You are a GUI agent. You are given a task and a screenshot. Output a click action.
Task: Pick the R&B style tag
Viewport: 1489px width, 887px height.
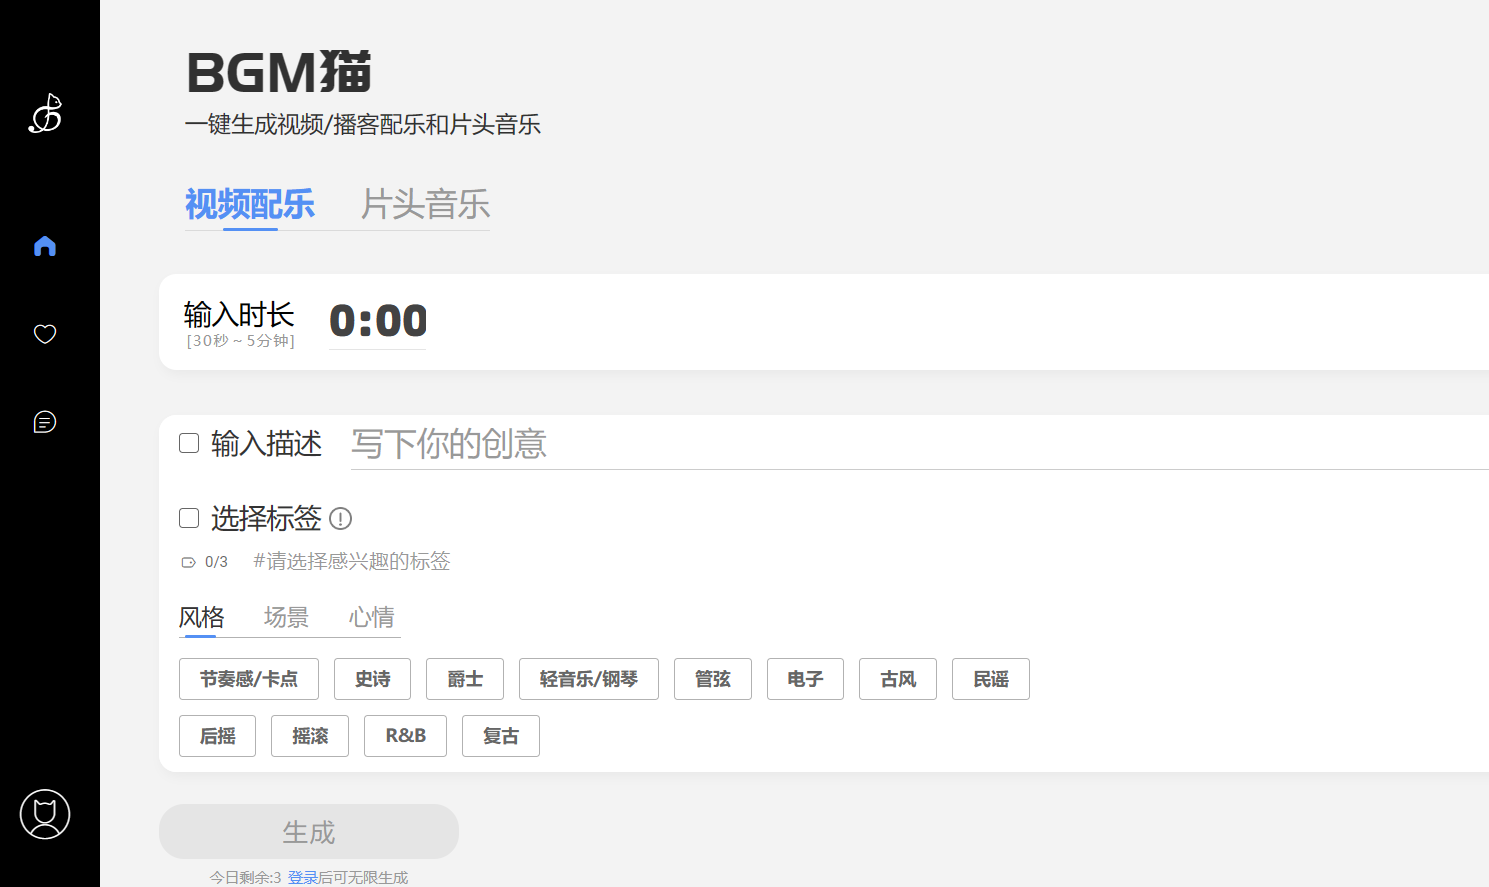[405, 736]
